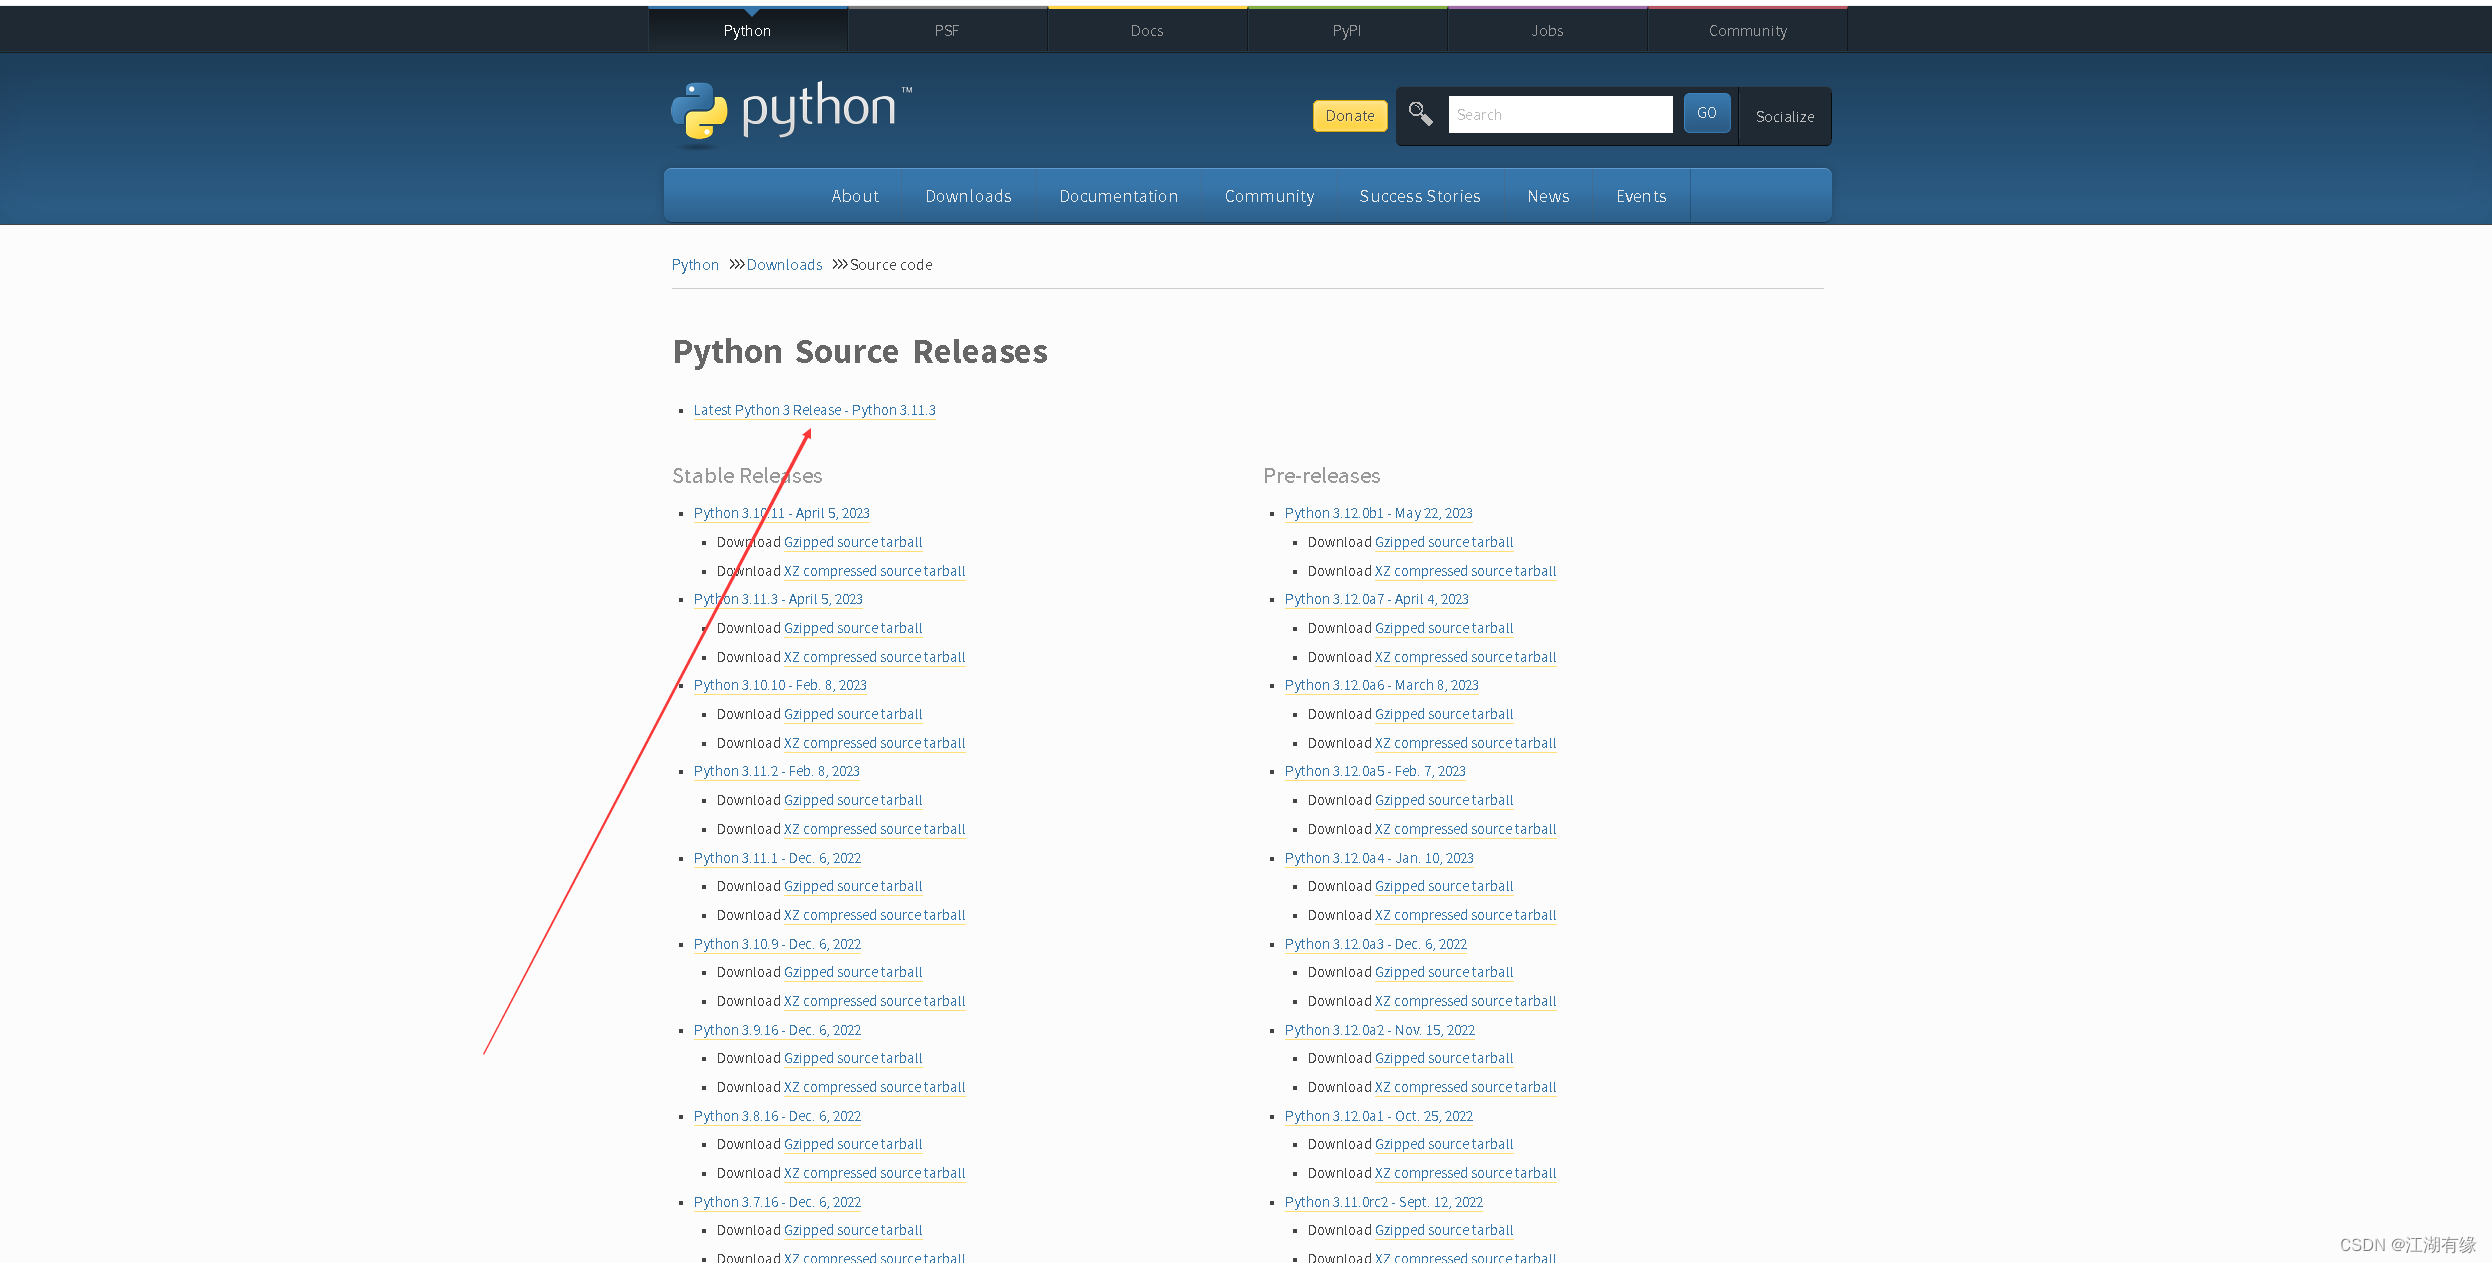This screenshot has width=2492, height=1263.
Task: Open the About navigation menu
Action: pos(855,196)
